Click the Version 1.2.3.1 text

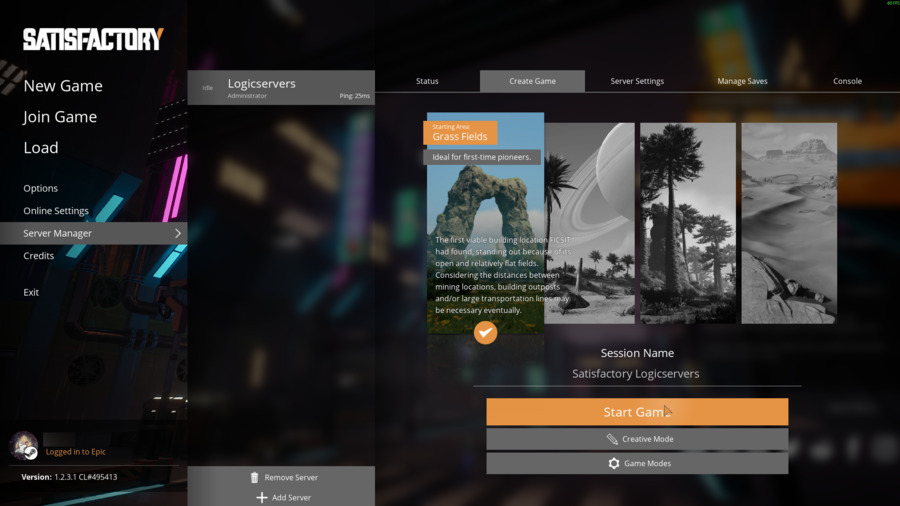point(69,477)
